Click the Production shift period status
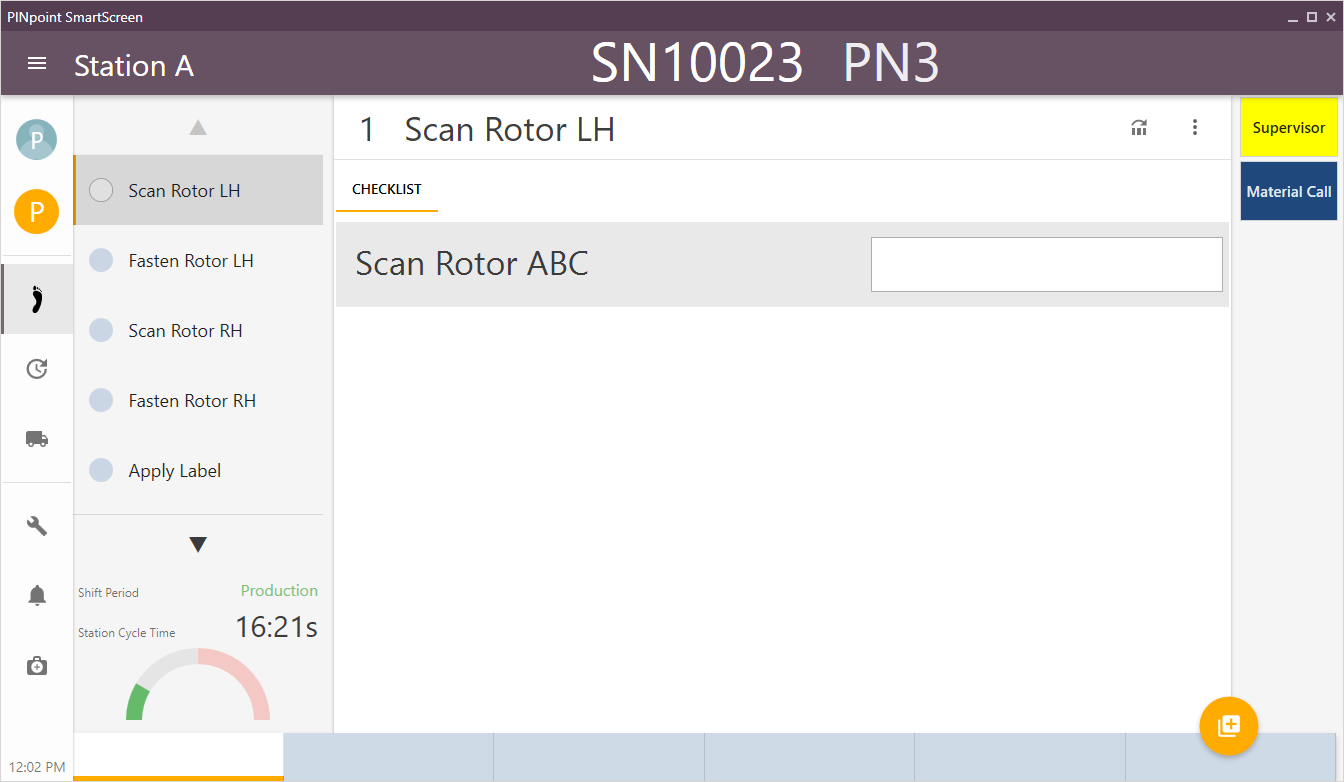 (279, 590)
